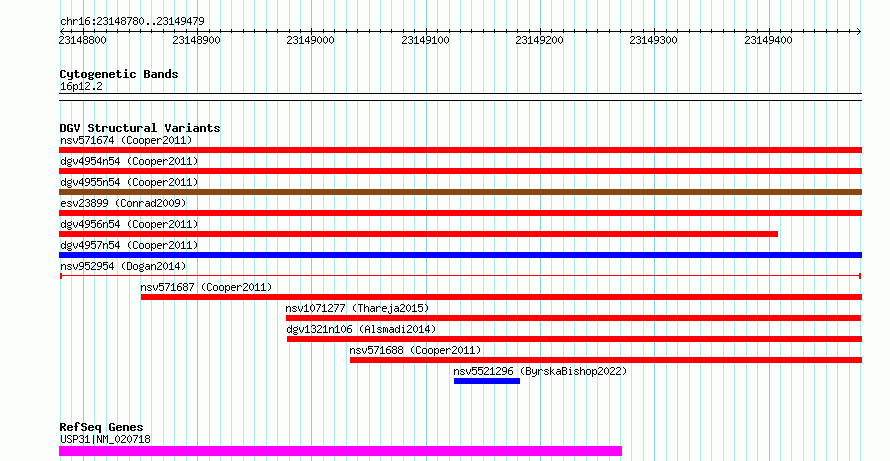Click the black 16p12.2 cytogenetic band line

(460, 97)
